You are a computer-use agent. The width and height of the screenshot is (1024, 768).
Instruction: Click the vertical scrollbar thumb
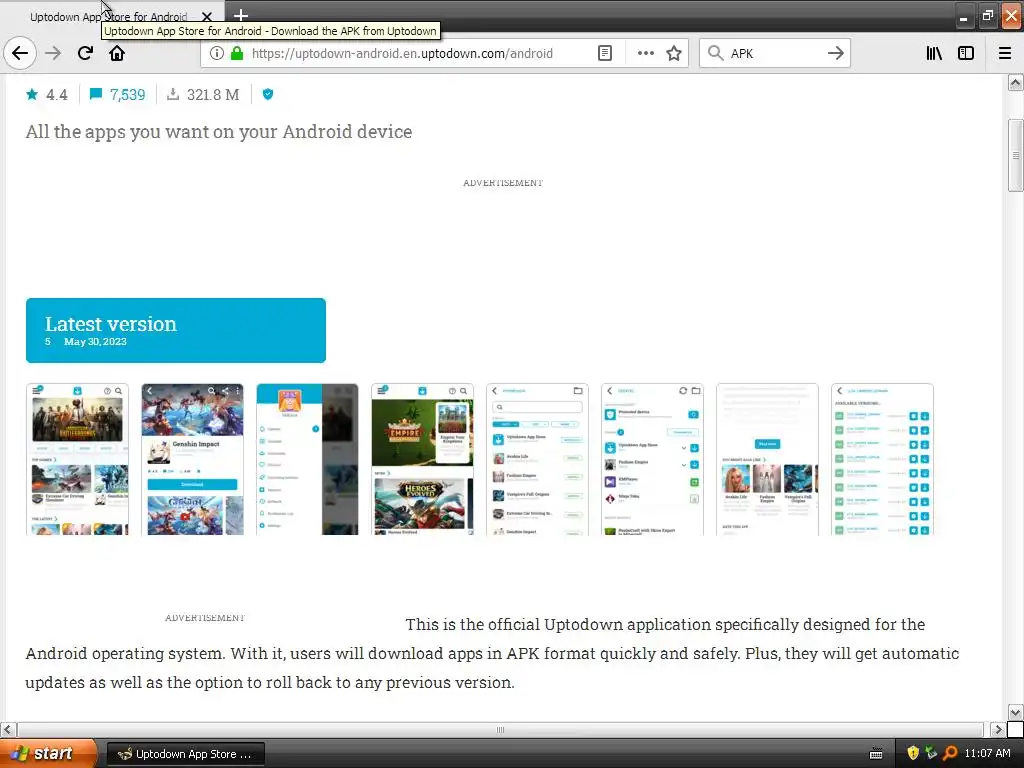coord(1015,155)
